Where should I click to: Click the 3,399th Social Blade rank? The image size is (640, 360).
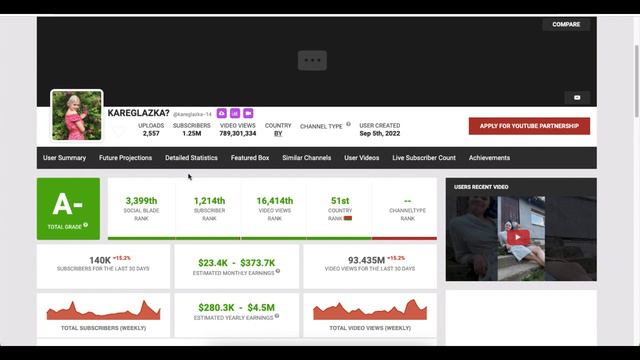point(141,201)
